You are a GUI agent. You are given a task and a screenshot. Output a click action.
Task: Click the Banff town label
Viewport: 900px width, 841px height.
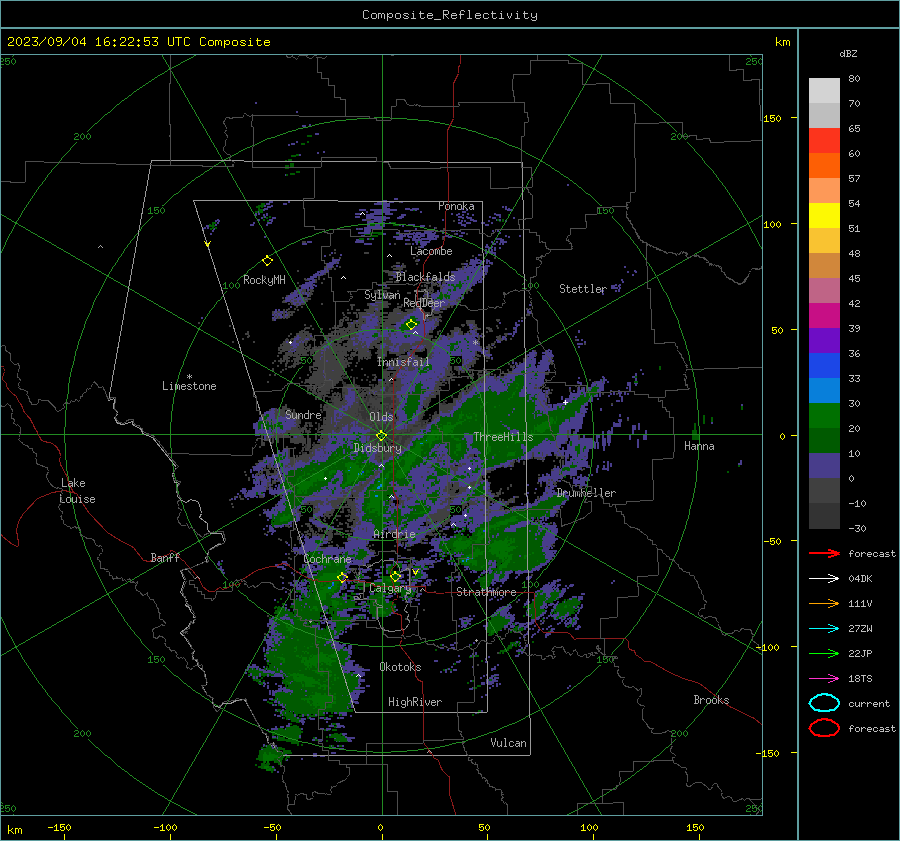[165, 558]
